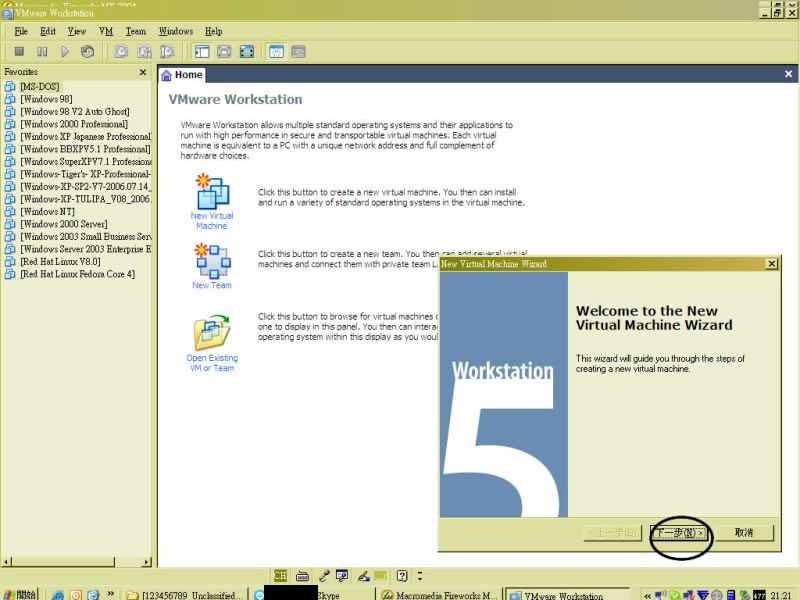800x600 pixels.
Task: Select [Red Hat Linux Fedora Core 4] favorite
Action: point(78,274)
